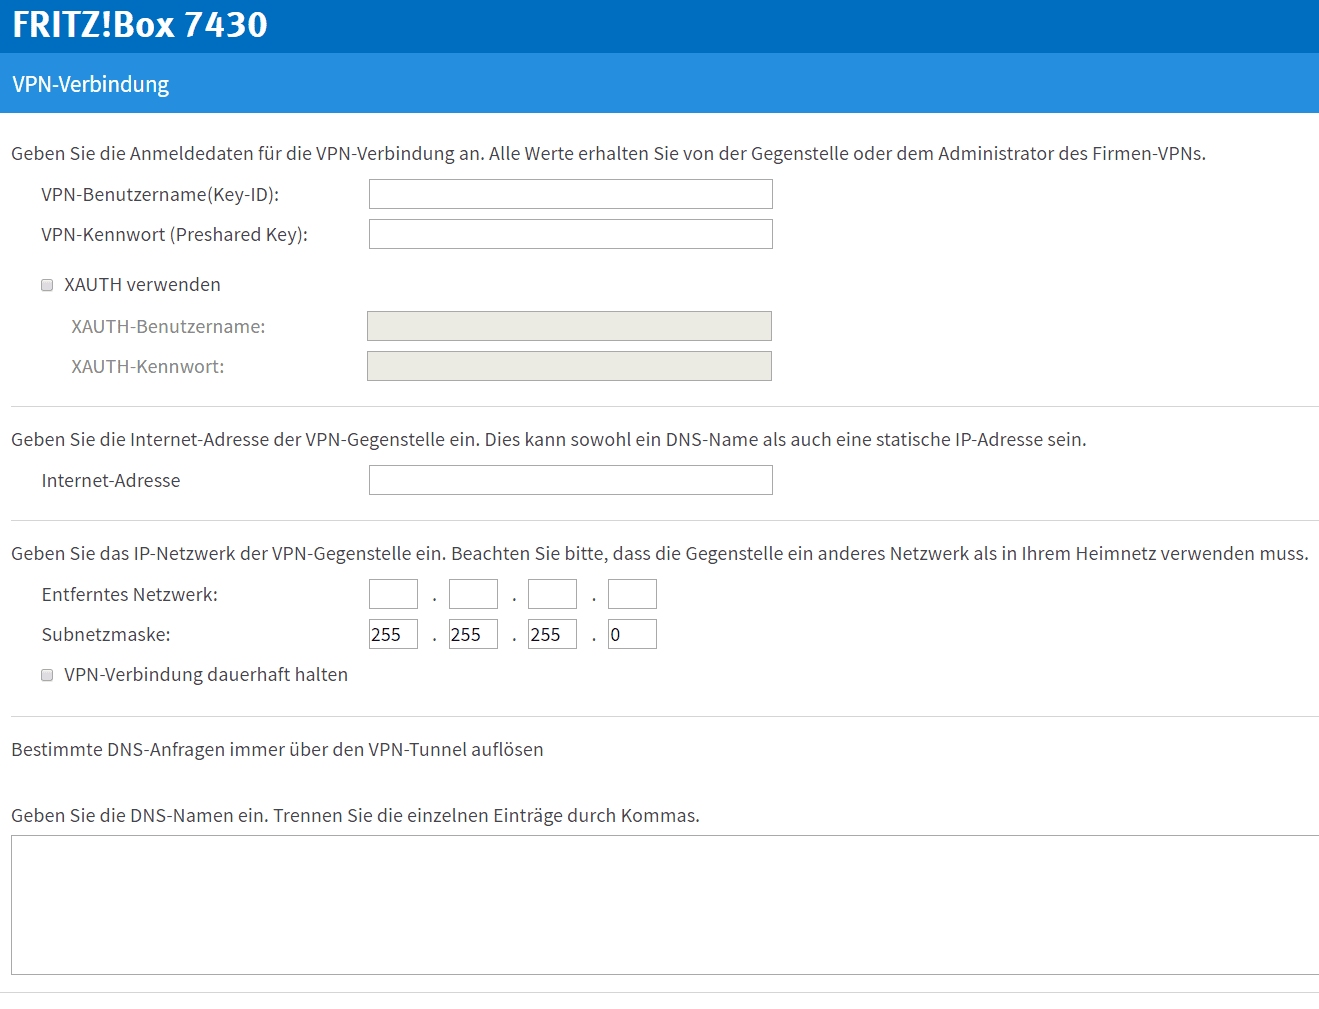Click the VPN-Kennwort (Preshared Key) input field
This screenshot has height=1009, width=1319.
click(570, 234)
